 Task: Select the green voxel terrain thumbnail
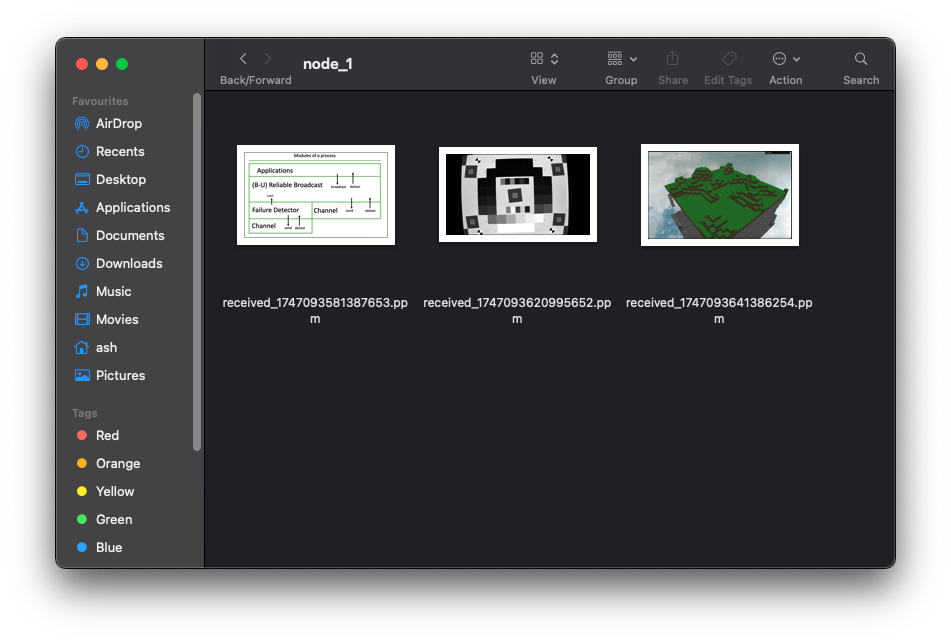coord(720,195)
